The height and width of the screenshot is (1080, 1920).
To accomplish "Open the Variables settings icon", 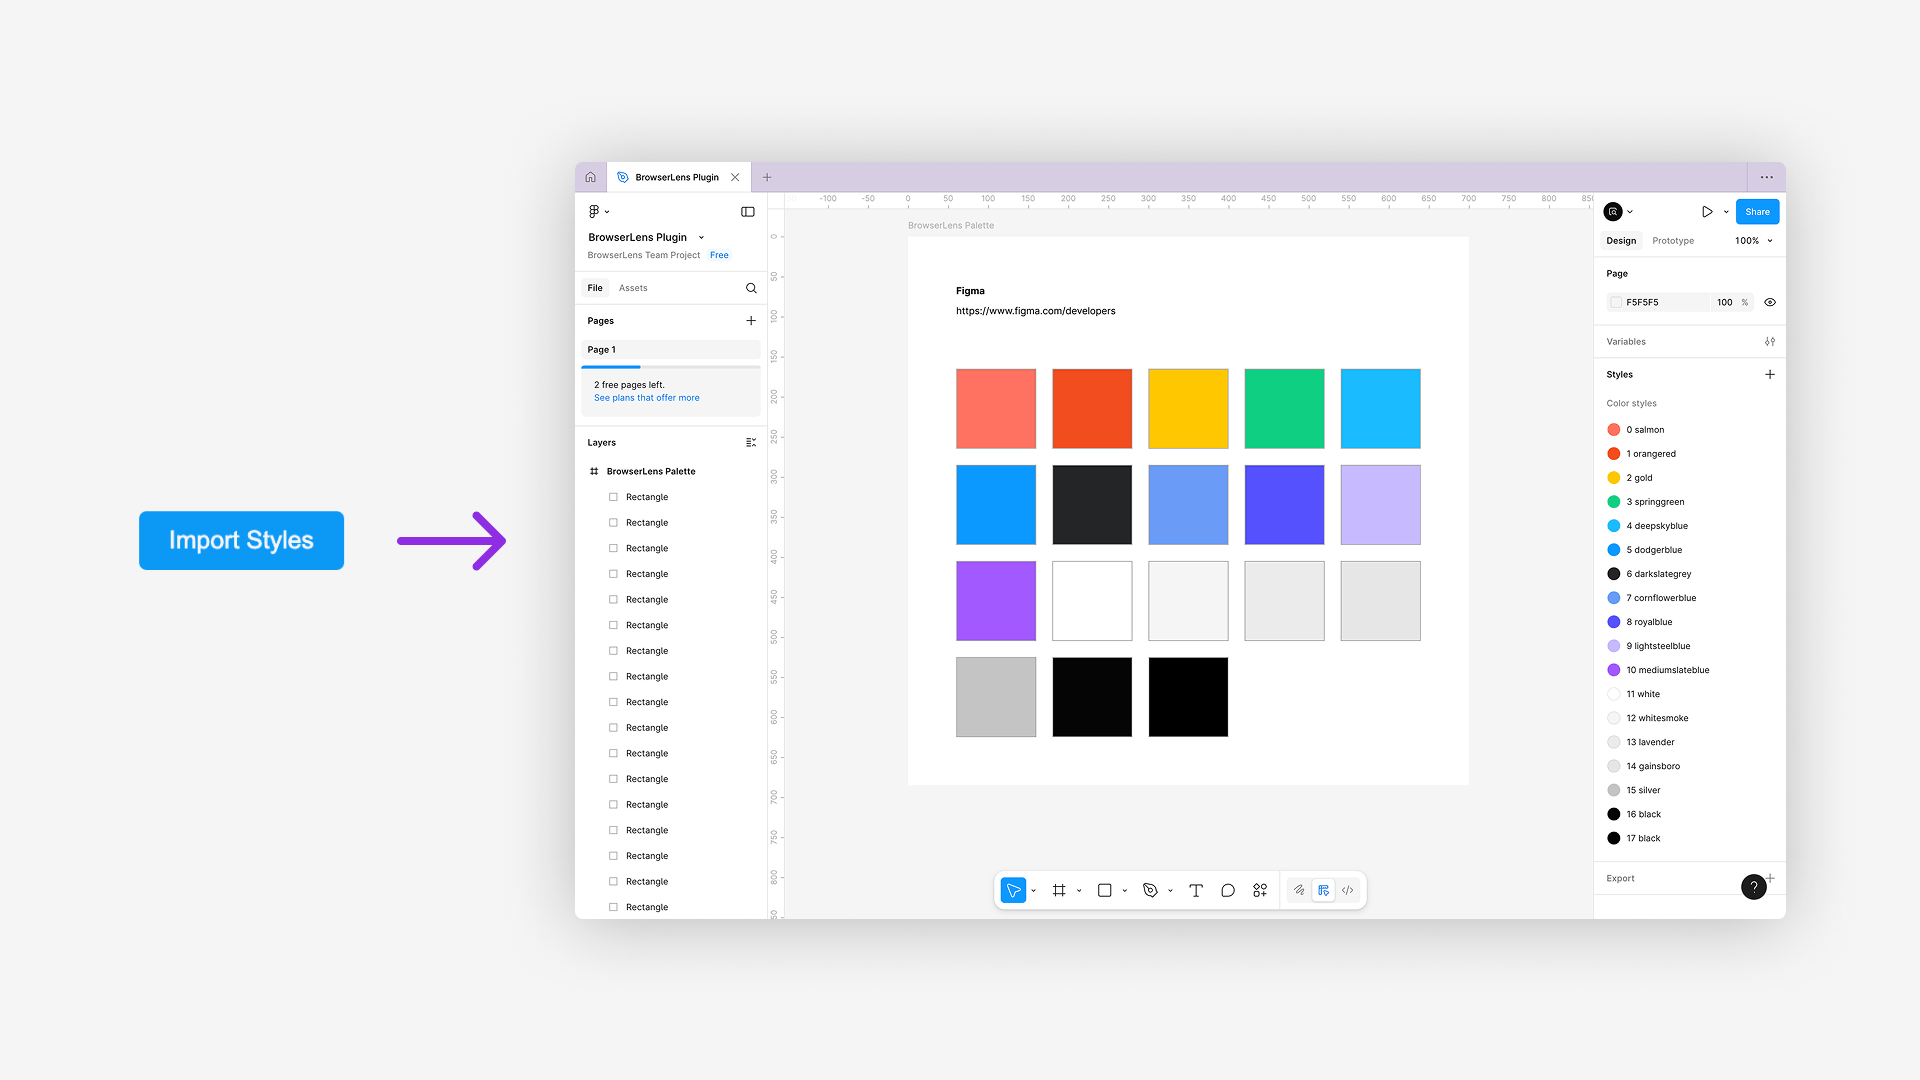I will click(x=1770, y=342).
